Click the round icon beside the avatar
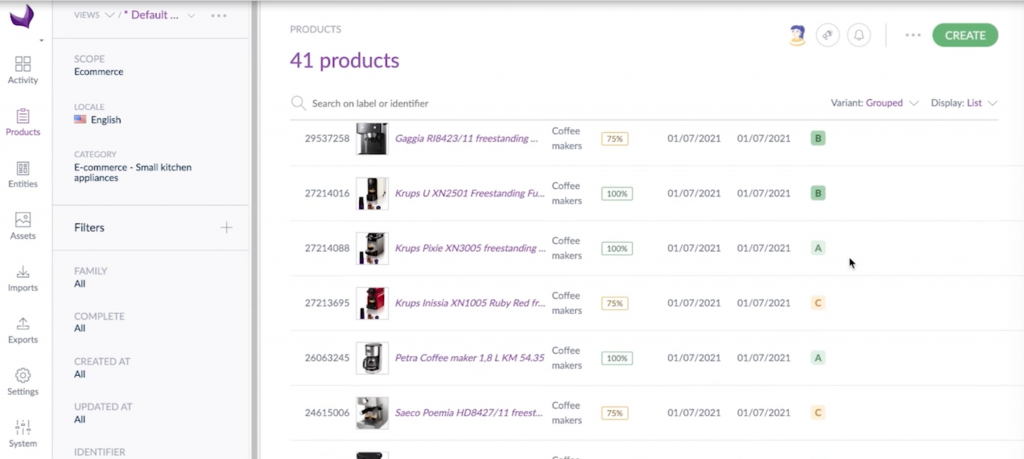 point(827,35)
